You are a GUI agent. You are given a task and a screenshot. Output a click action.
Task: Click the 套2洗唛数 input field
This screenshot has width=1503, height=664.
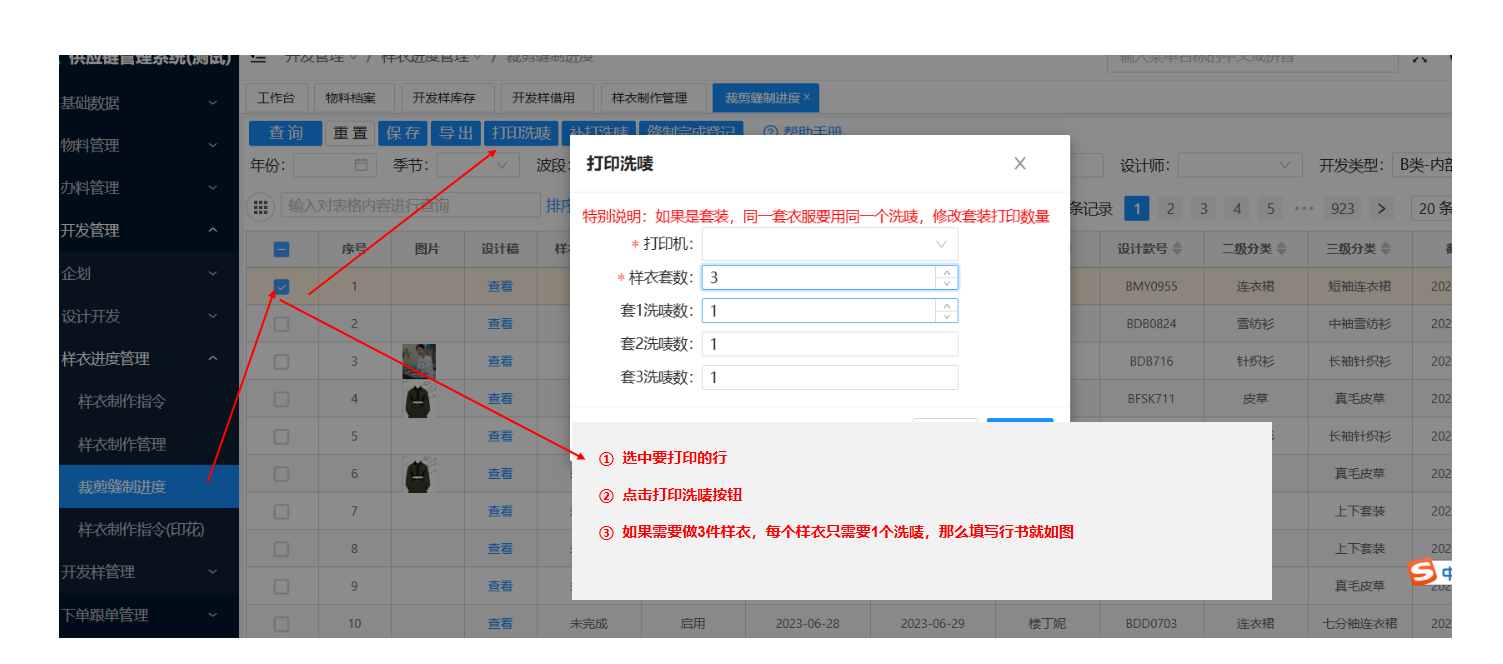pyautogui.click(x=829, y=344)
